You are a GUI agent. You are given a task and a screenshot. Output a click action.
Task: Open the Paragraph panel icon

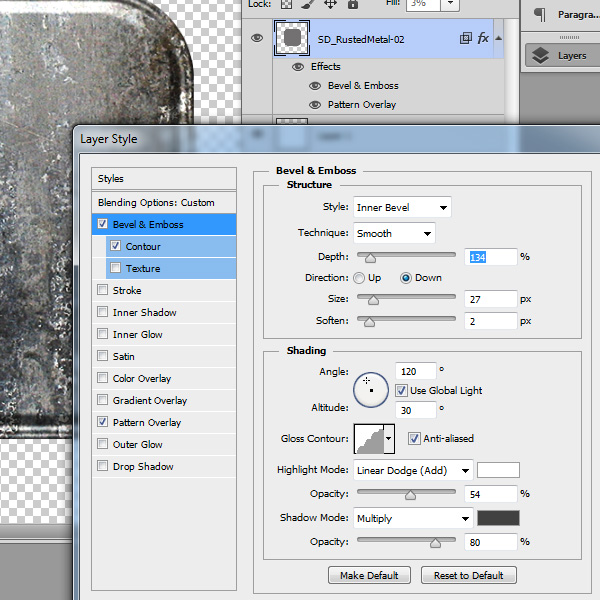coord(540,15)
